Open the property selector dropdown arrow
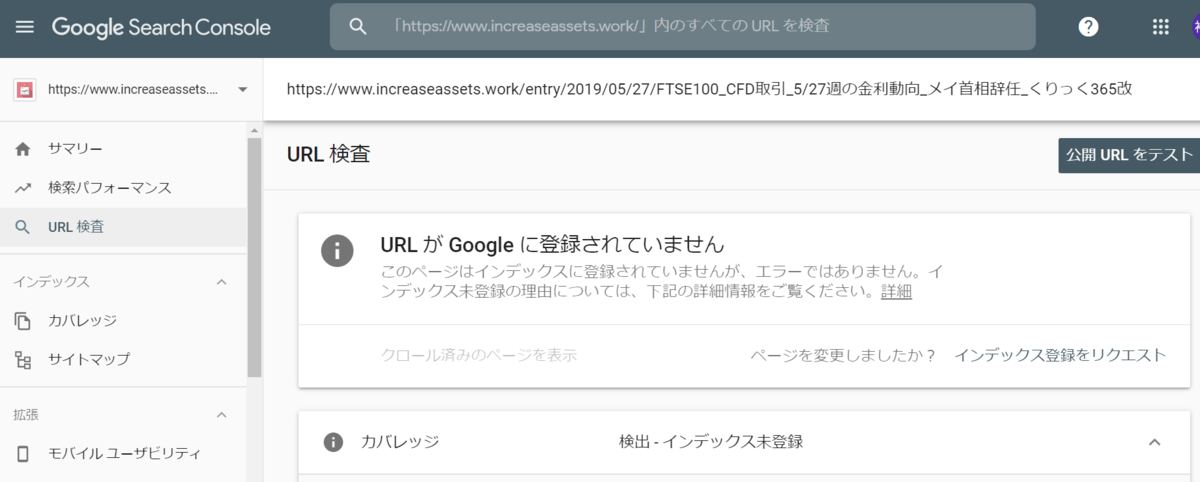The height and width of the screenshot is (482, 1200). [x=243, y=90]
